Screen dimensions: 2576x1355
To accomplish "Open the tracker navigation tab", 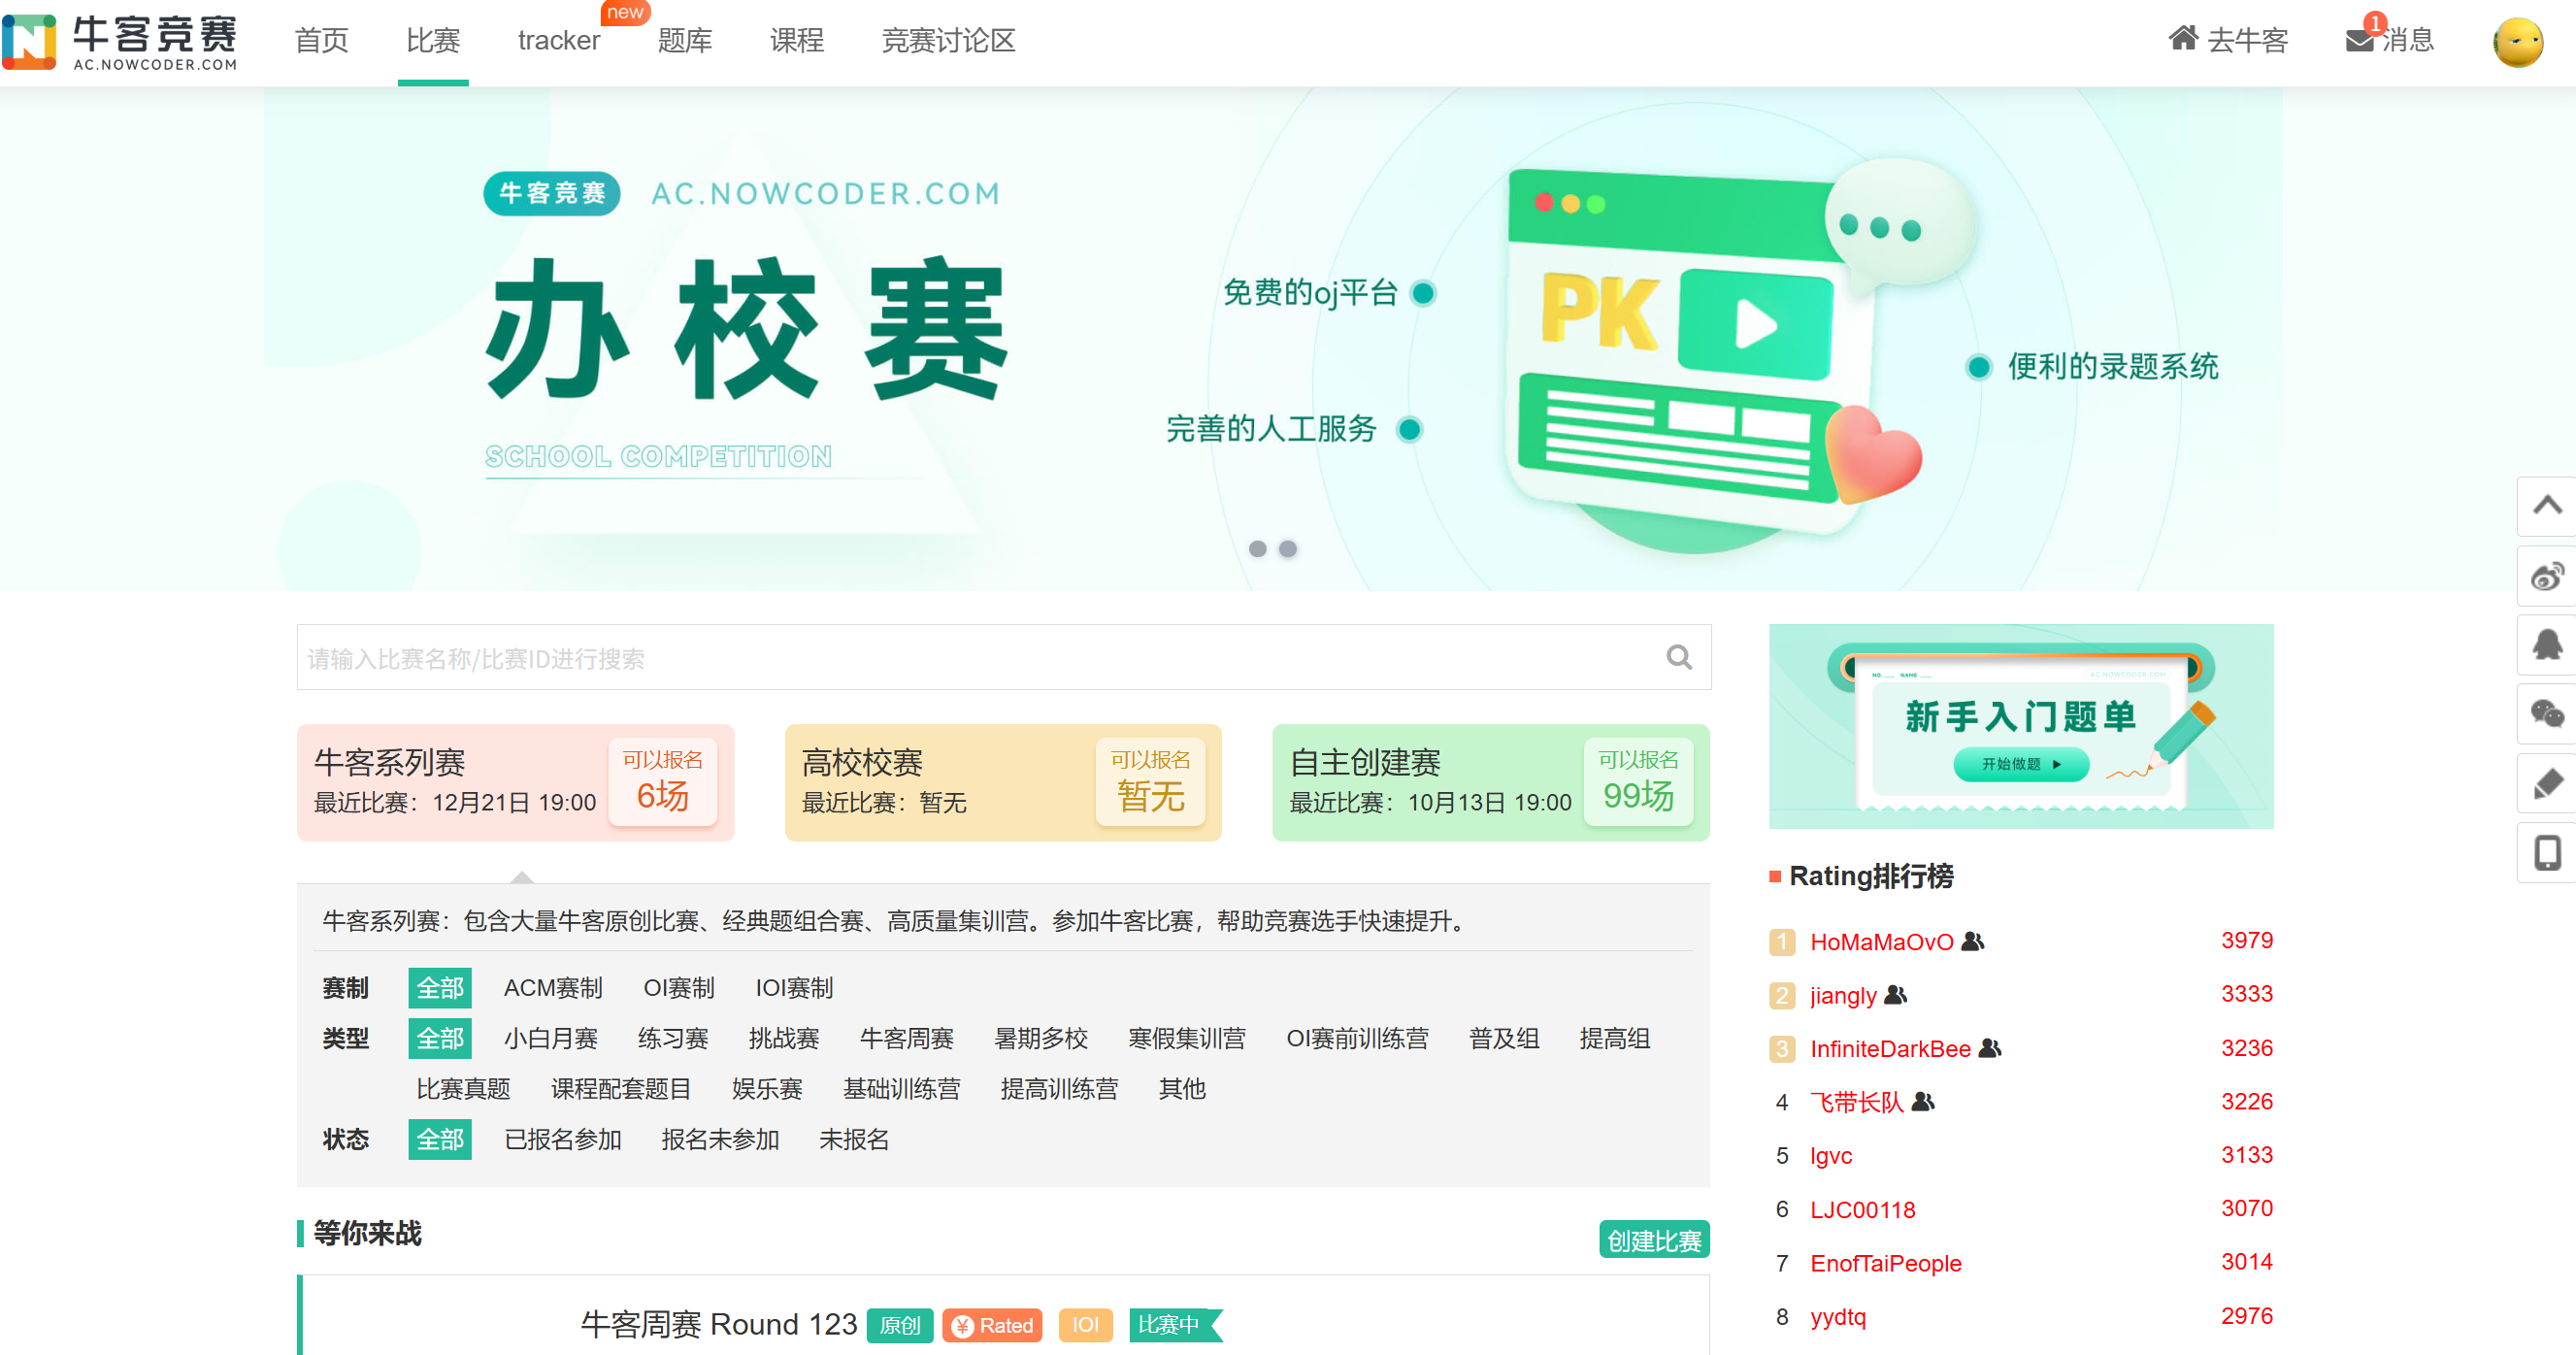I will tap(558, 41).
